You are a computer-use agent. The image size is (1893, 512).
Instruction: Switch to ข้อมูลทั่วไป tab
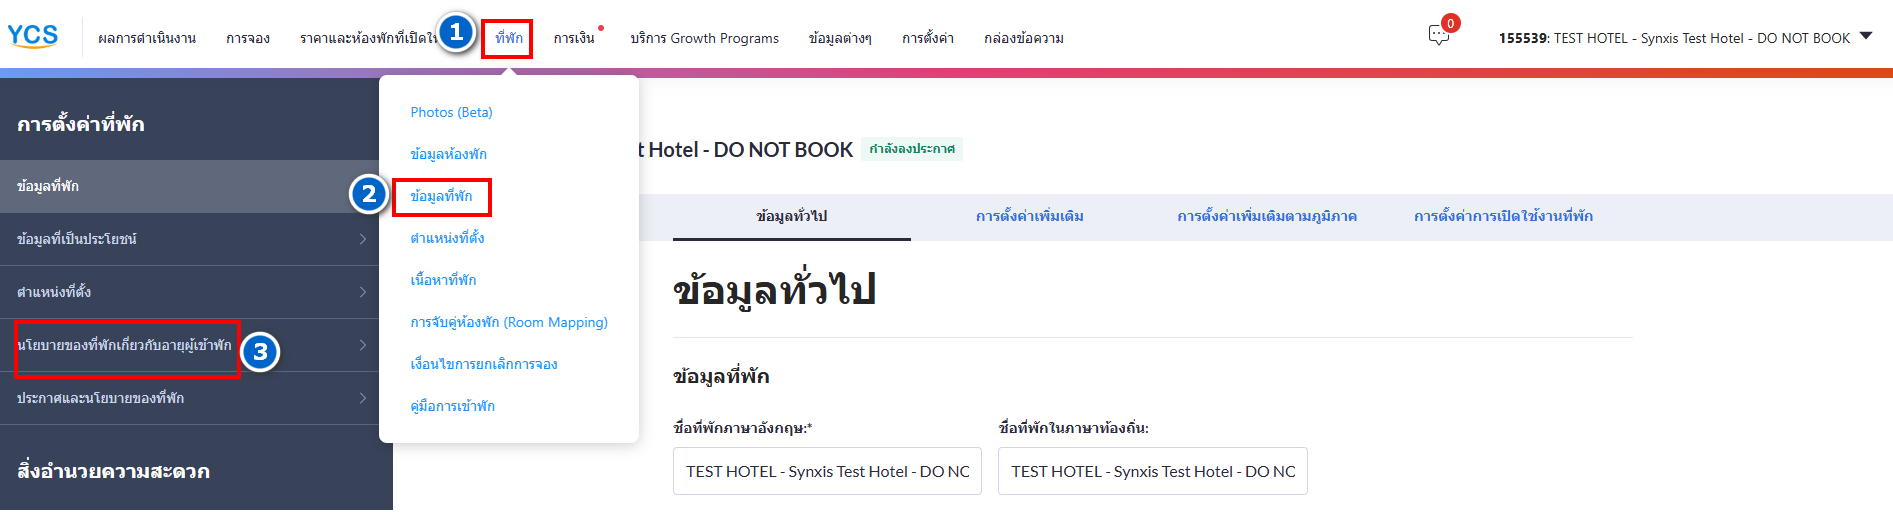coord(792,216)
